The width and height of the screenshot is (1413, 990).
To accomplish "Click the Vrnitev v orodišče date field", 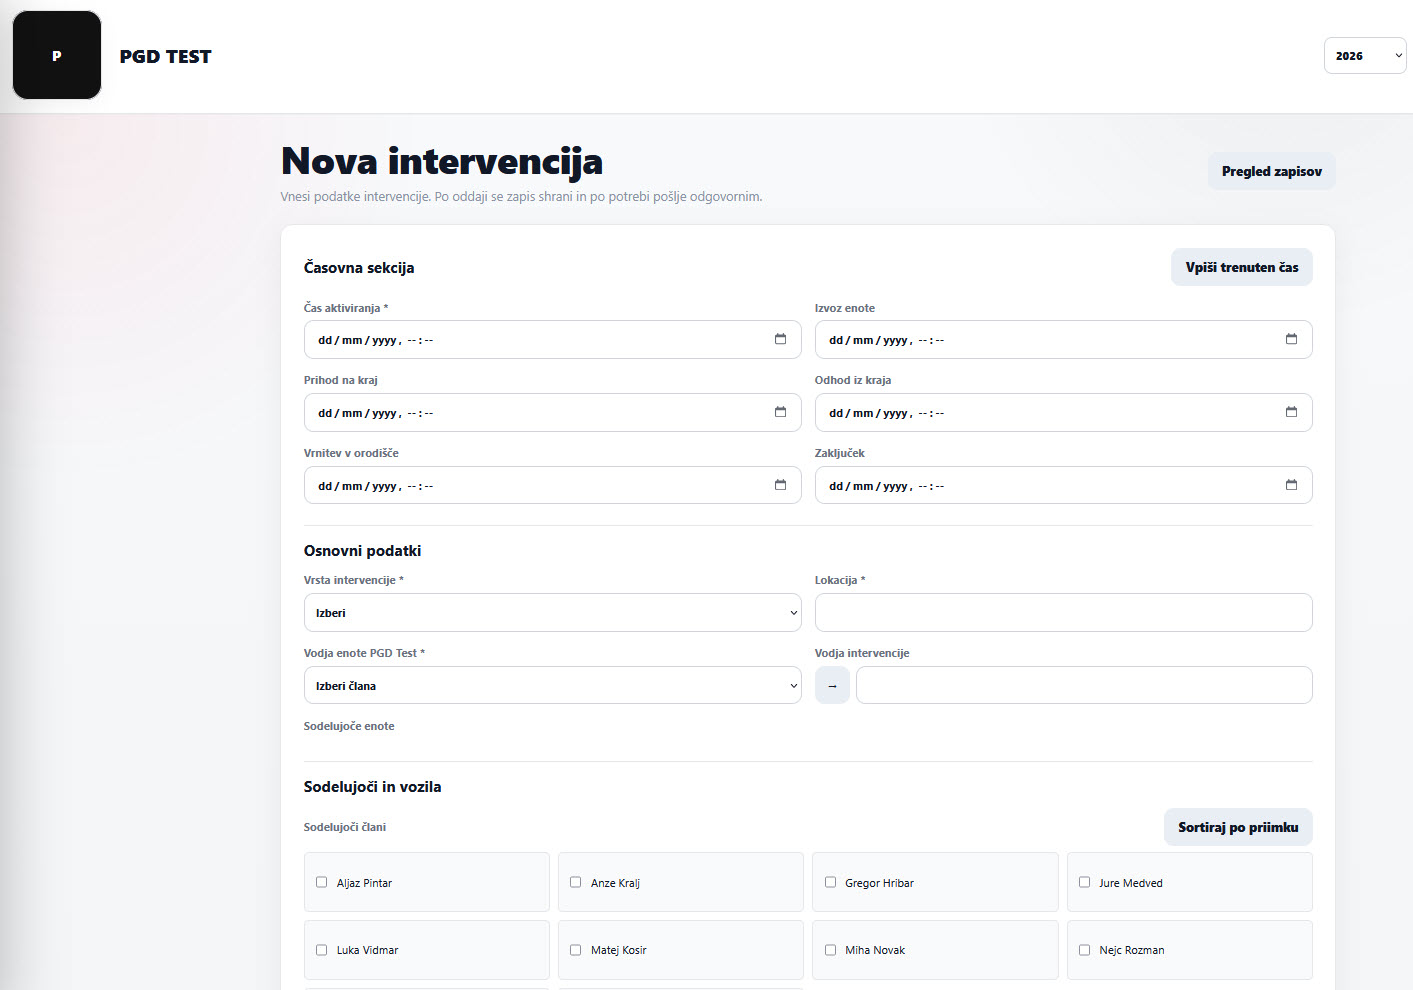I will (x=553, y=486).
